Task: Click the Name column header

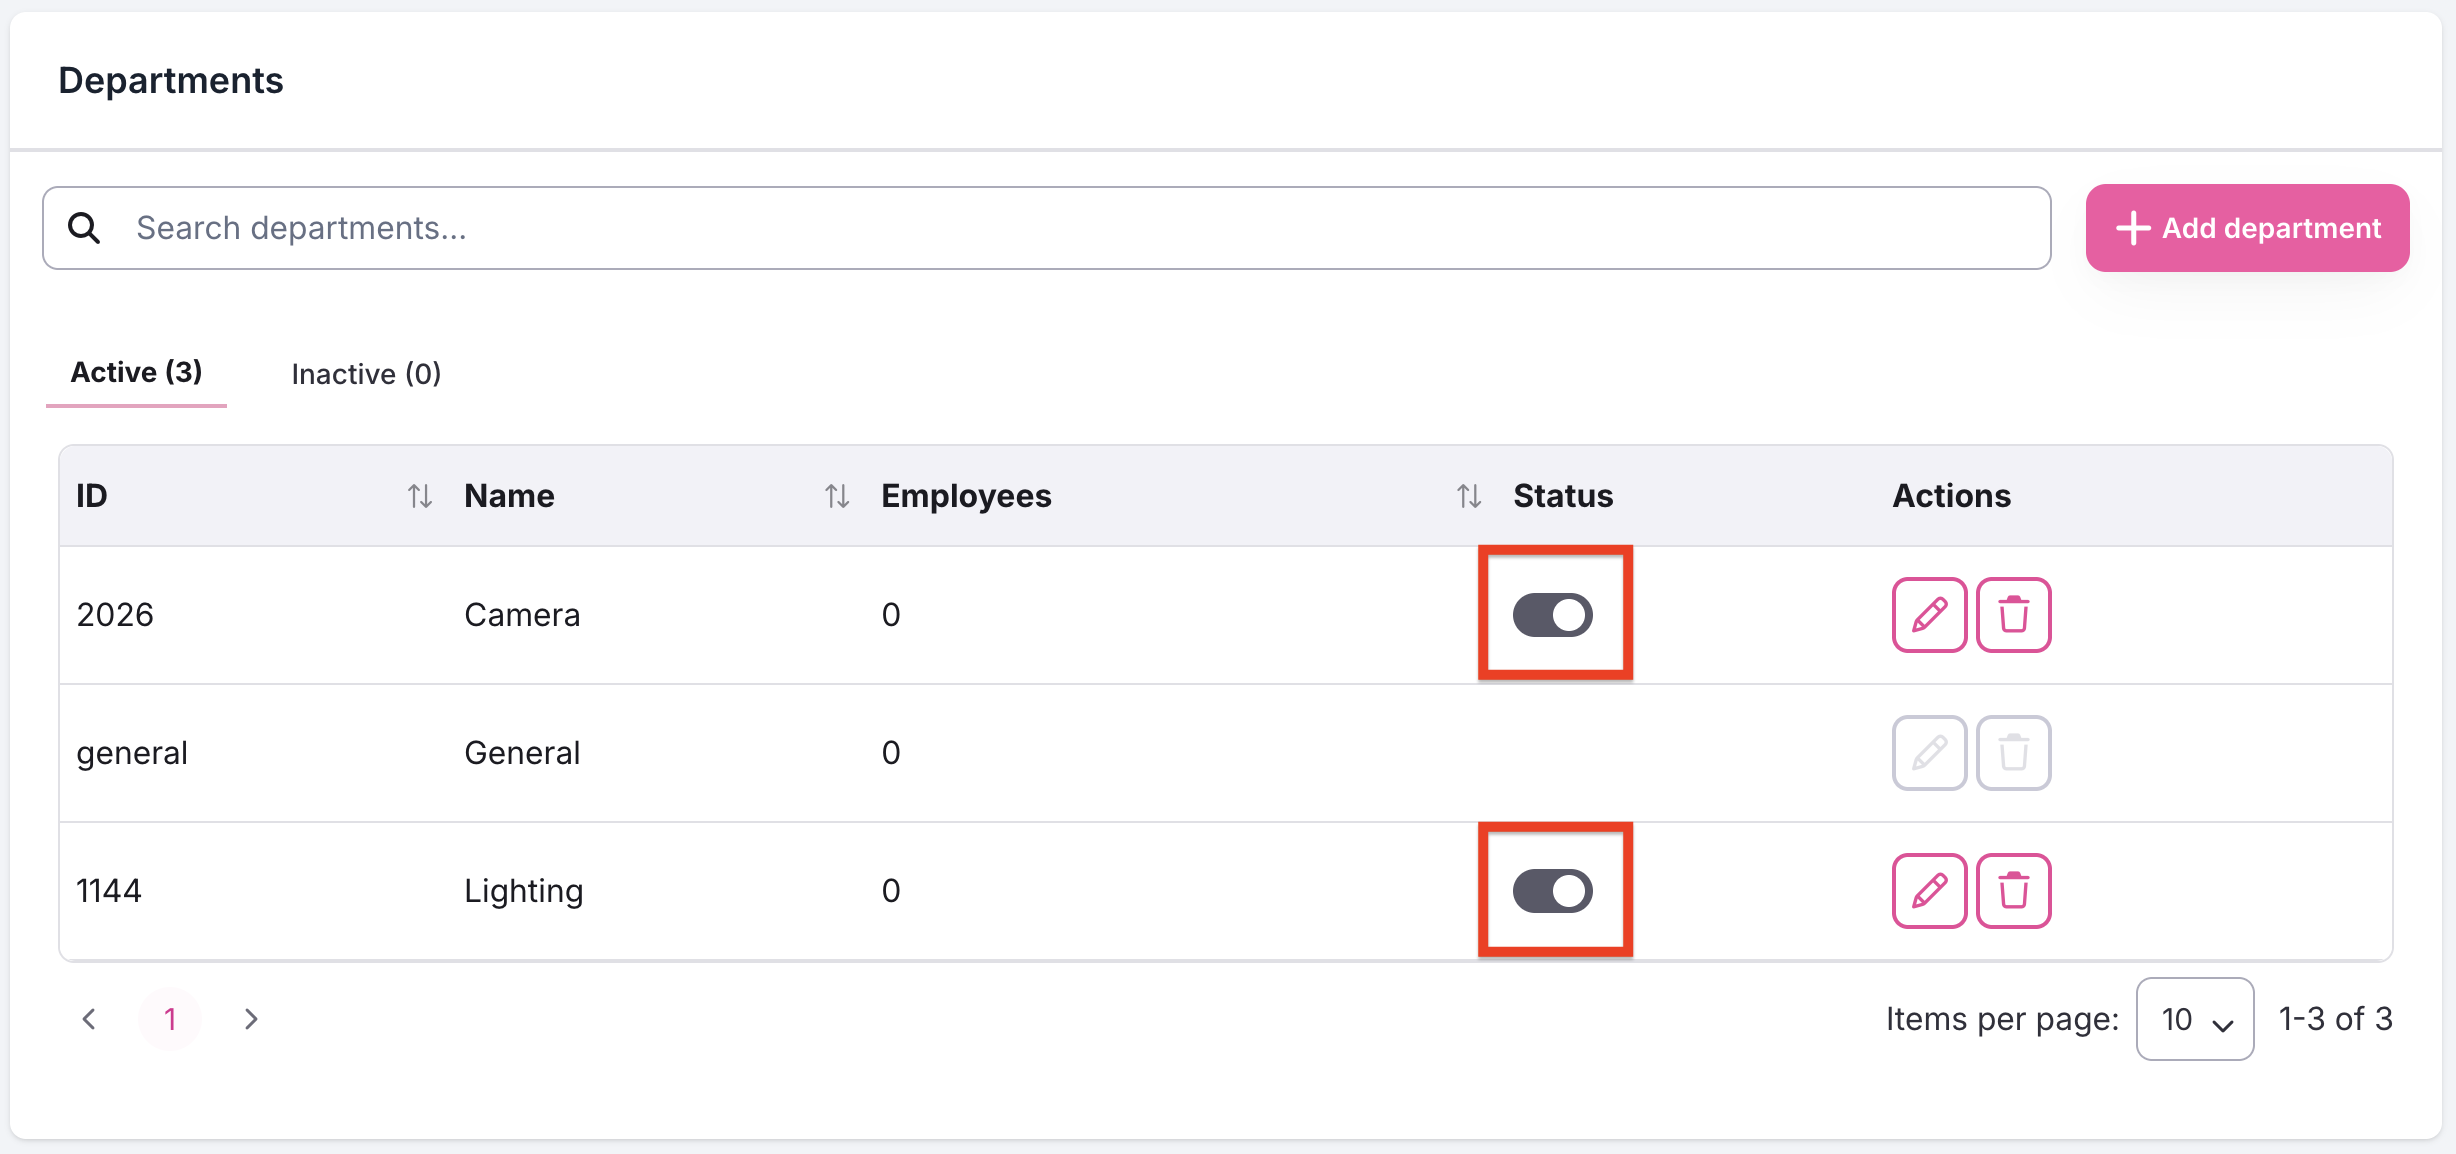Action: [509, 496]
